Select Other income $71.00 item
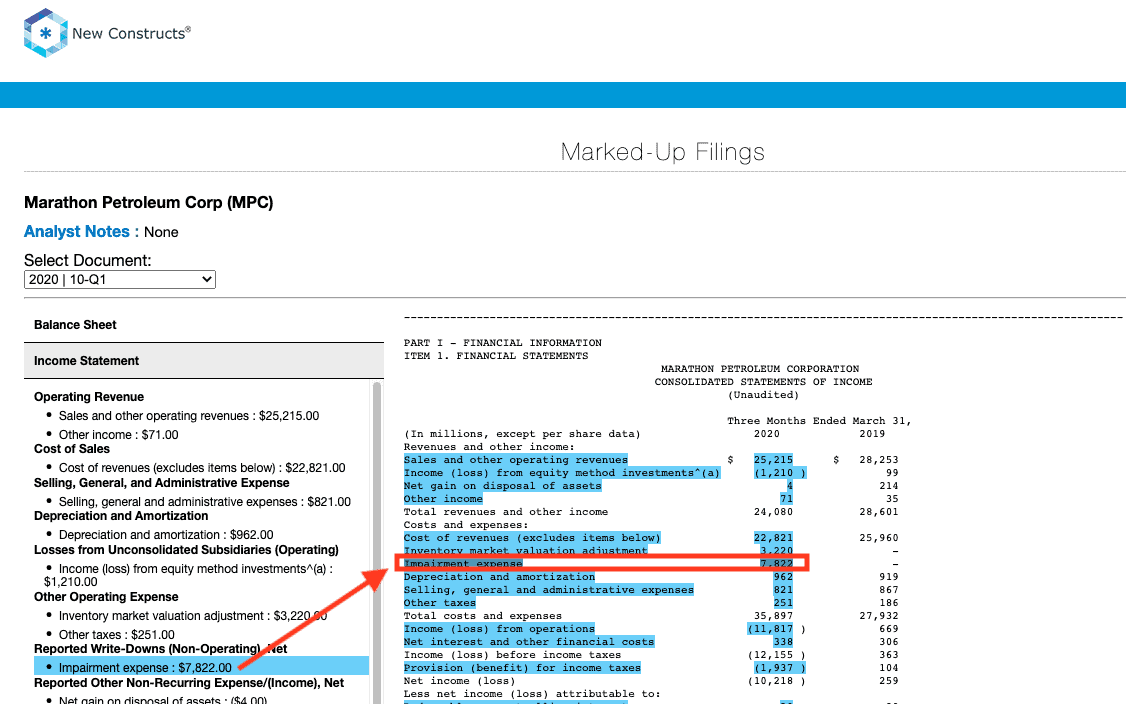This screenshot has height=704, width=1126. pos(118,435)
